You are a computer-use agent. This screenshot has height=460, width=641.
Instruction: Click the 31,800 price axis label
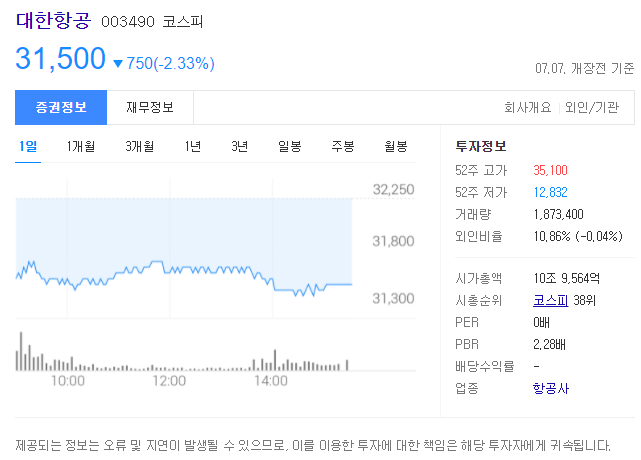pos(393,241)
